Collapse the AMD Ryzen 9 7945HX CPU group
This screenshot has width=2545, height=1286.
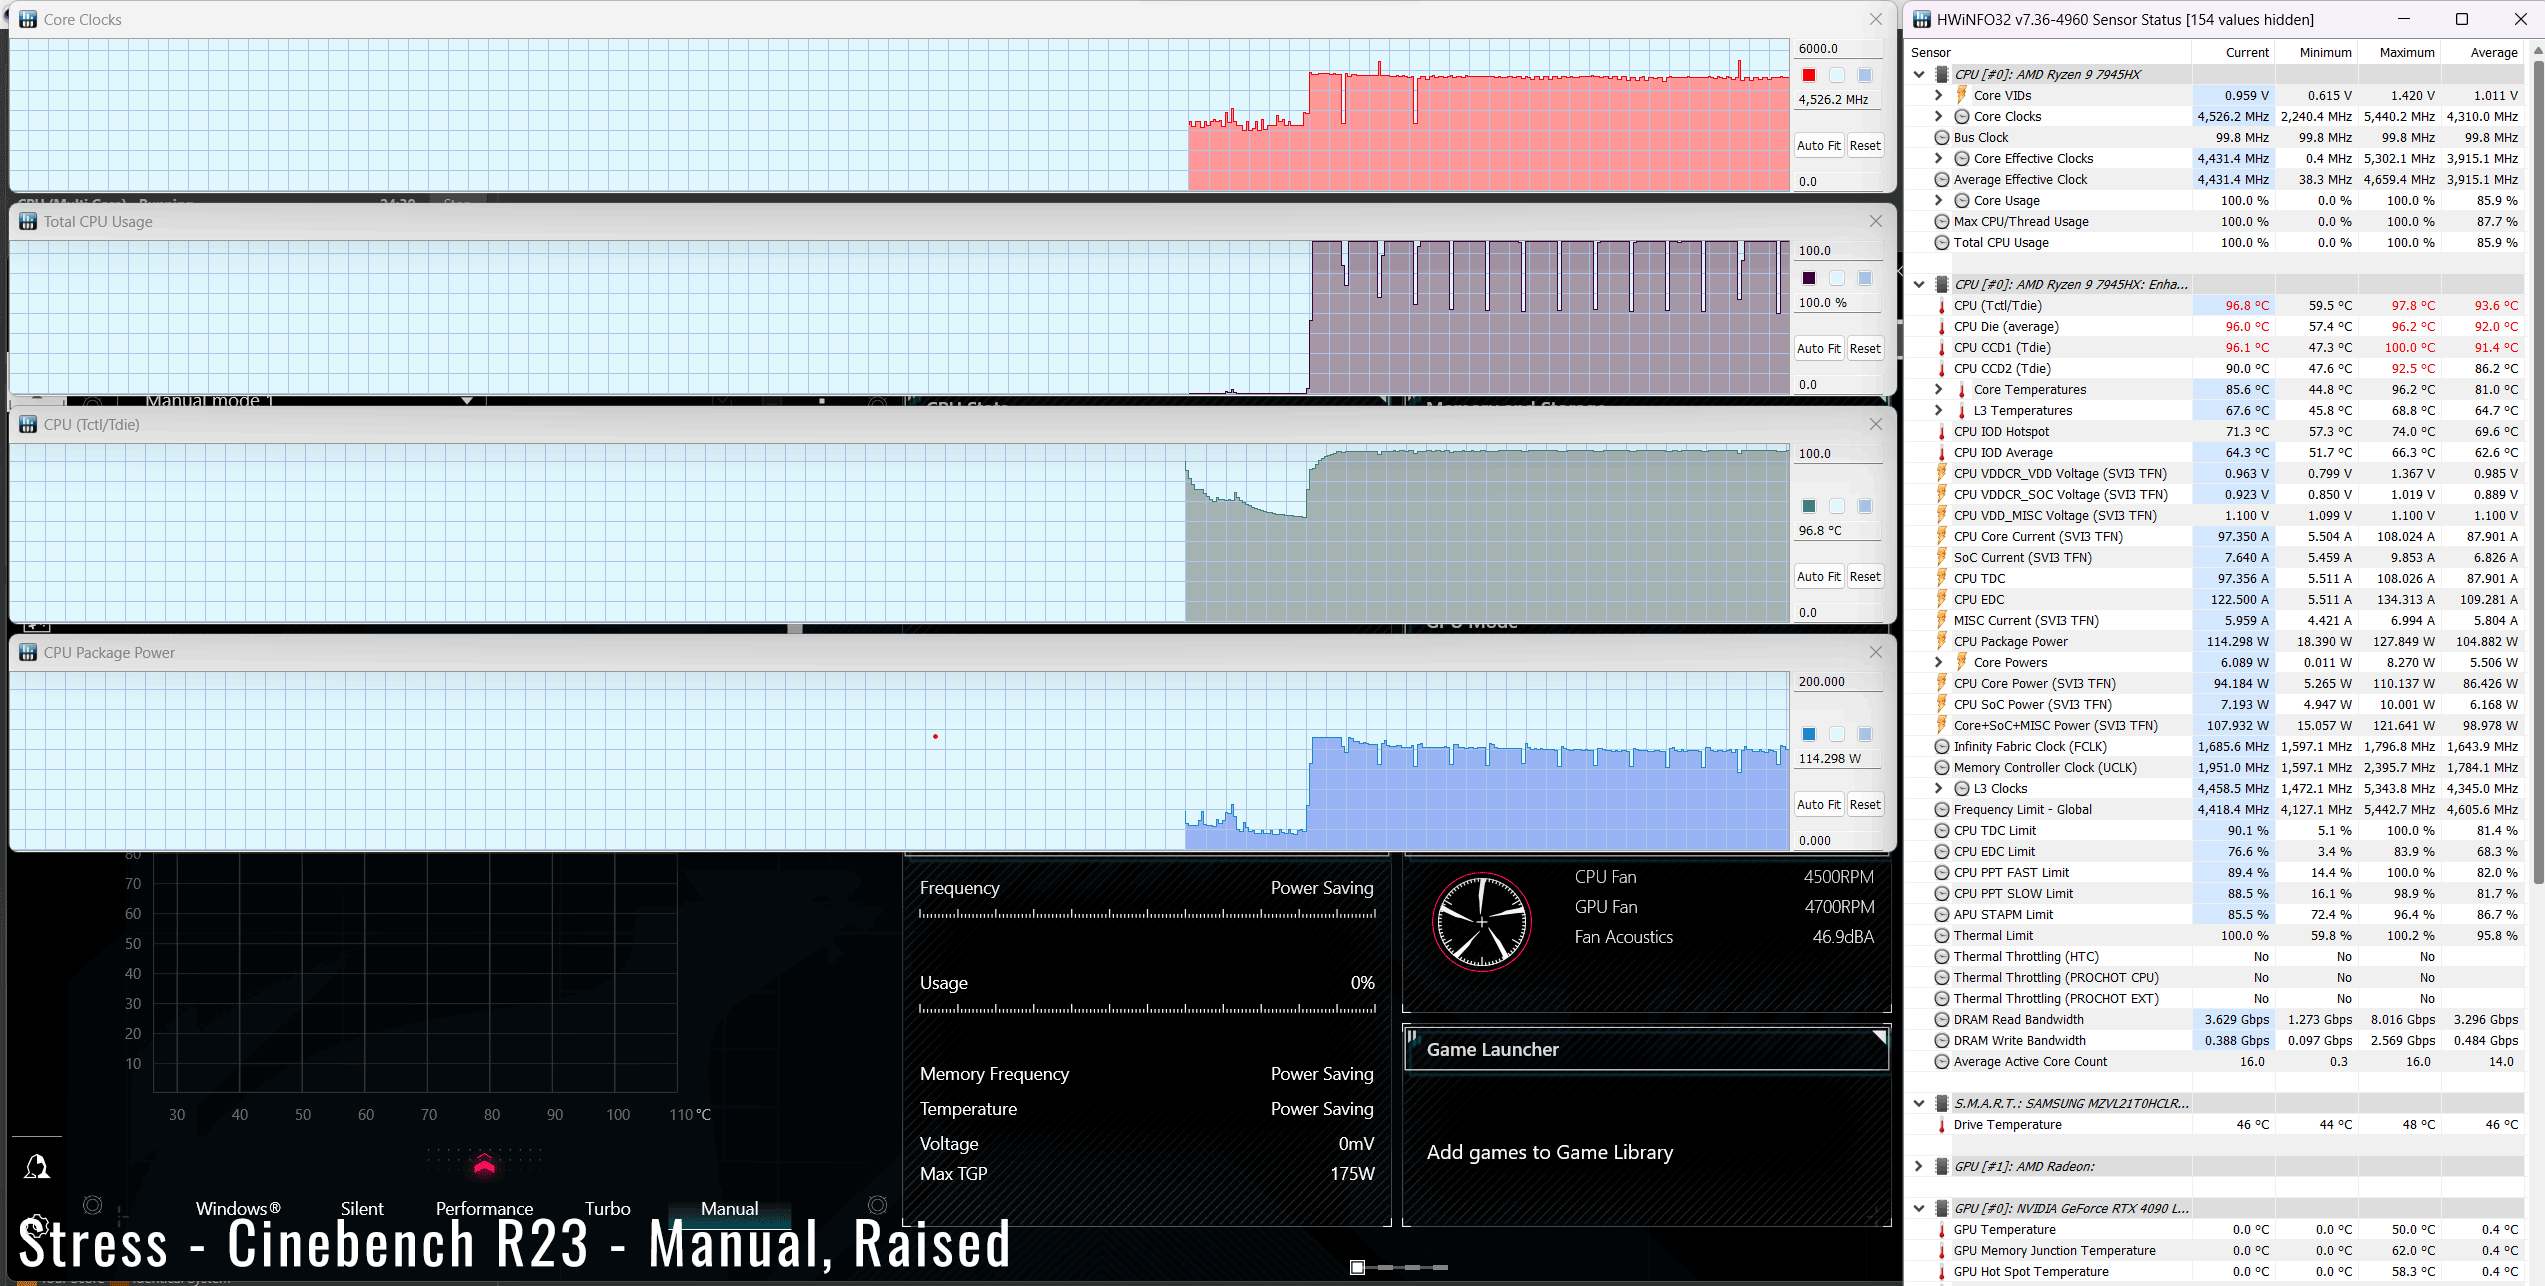pos(1918,74)
